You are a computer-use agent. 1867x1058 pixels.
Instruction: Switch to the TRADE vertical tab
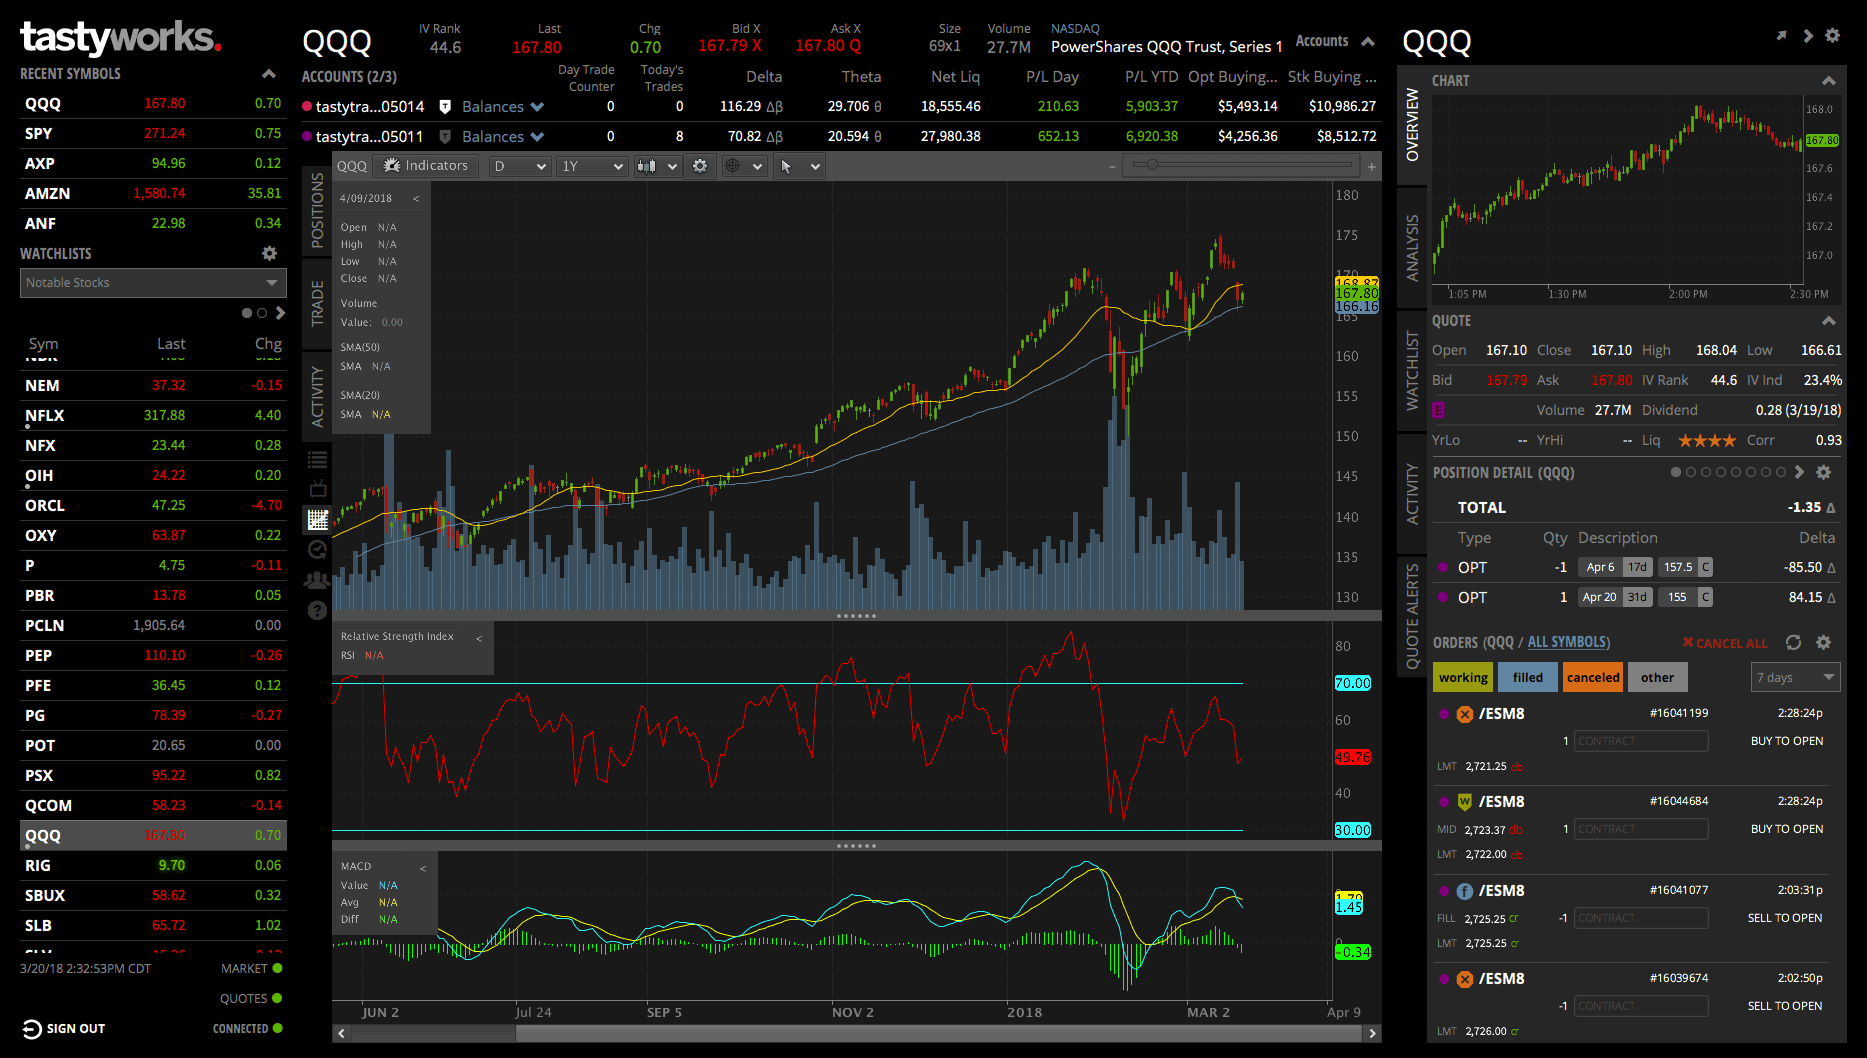pos(317,303)
